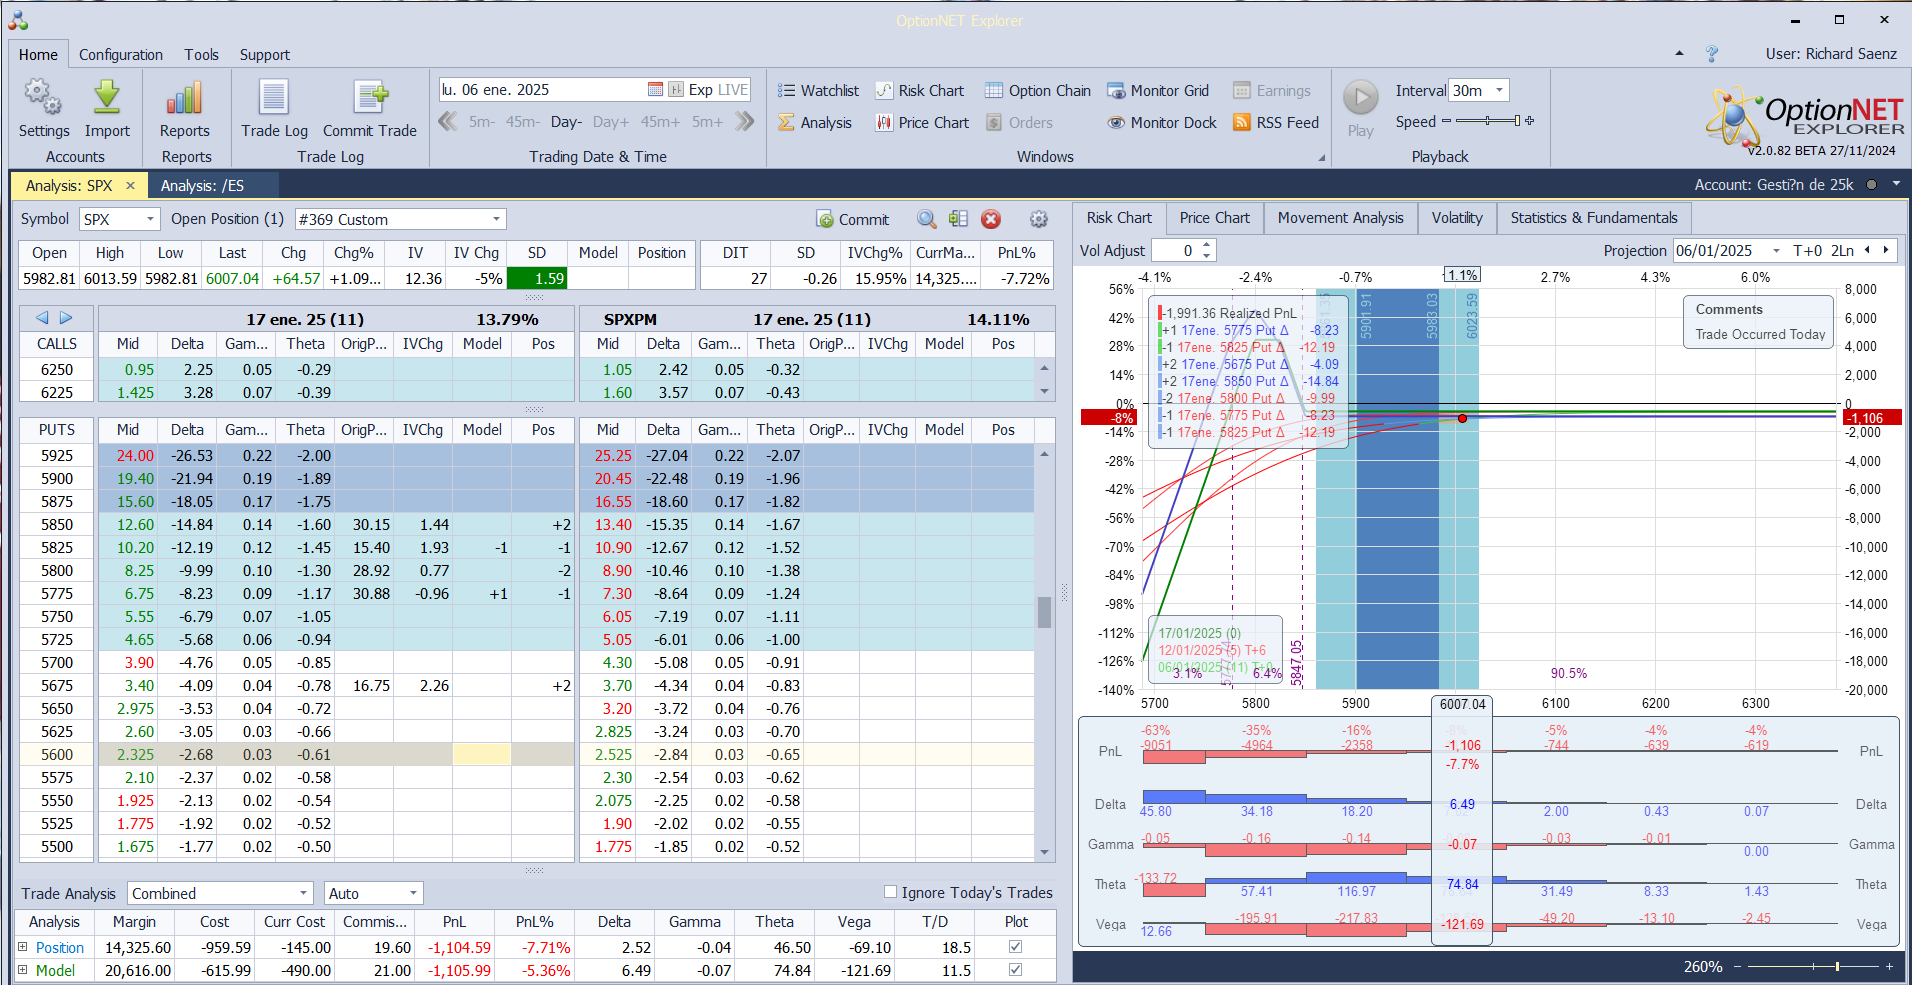Go to previous expiration with left arrow
The image size is (1912, 985).
click(x=42, y=318)
